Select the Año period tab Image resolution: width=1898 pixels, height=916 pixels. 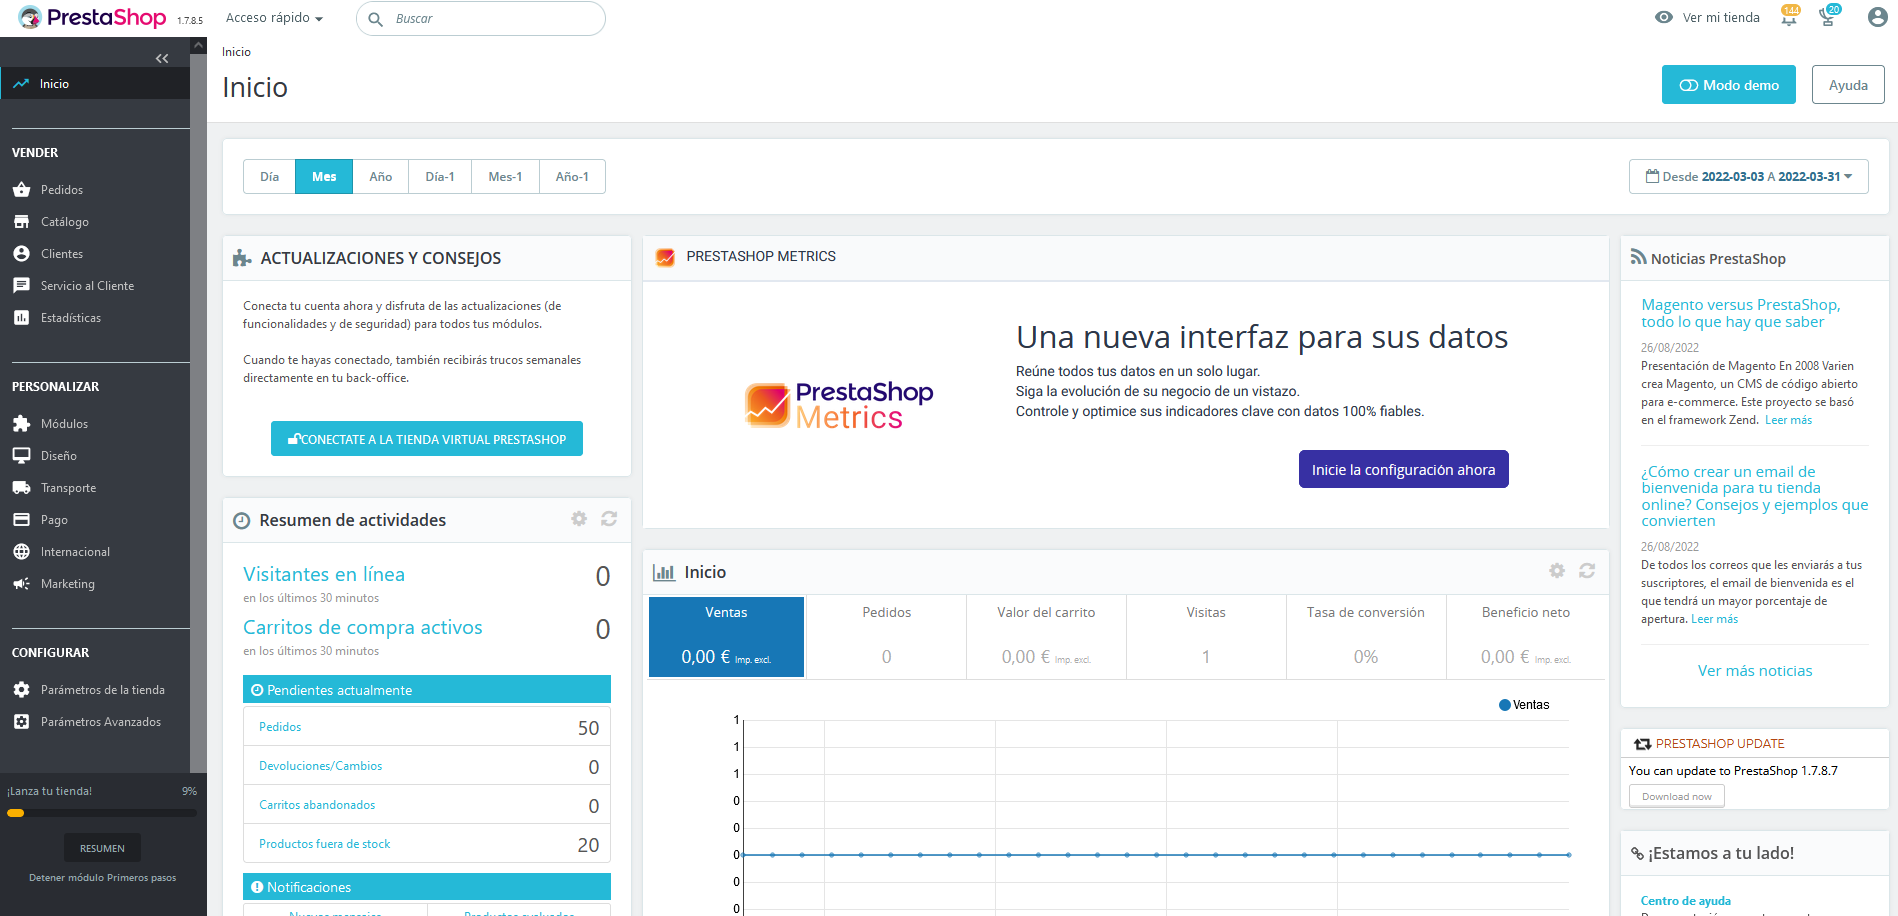click(x=381, y=177)
